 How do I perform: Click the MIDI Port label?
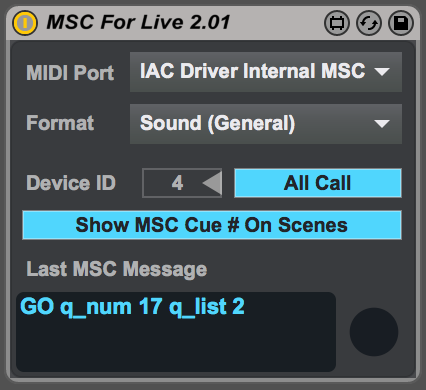coord(70,73)
